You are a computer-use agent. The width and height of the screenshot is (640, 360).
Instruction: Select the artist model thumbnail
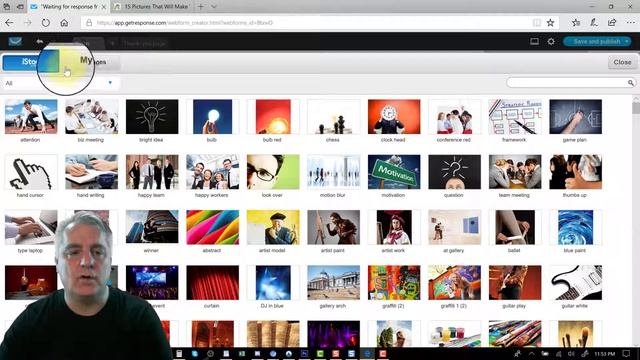point(273,227)
